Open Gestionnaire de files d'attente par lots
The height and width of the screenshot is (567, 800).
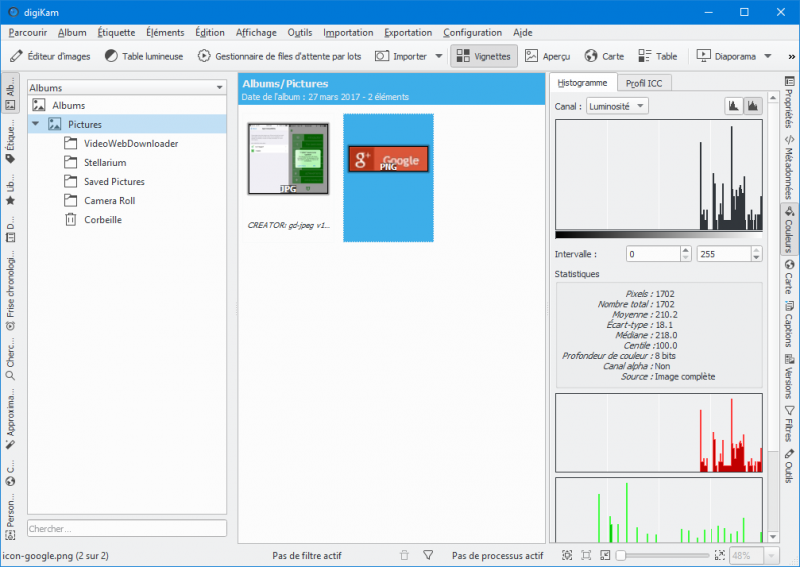pyautogui.click(x=280, y=56)
